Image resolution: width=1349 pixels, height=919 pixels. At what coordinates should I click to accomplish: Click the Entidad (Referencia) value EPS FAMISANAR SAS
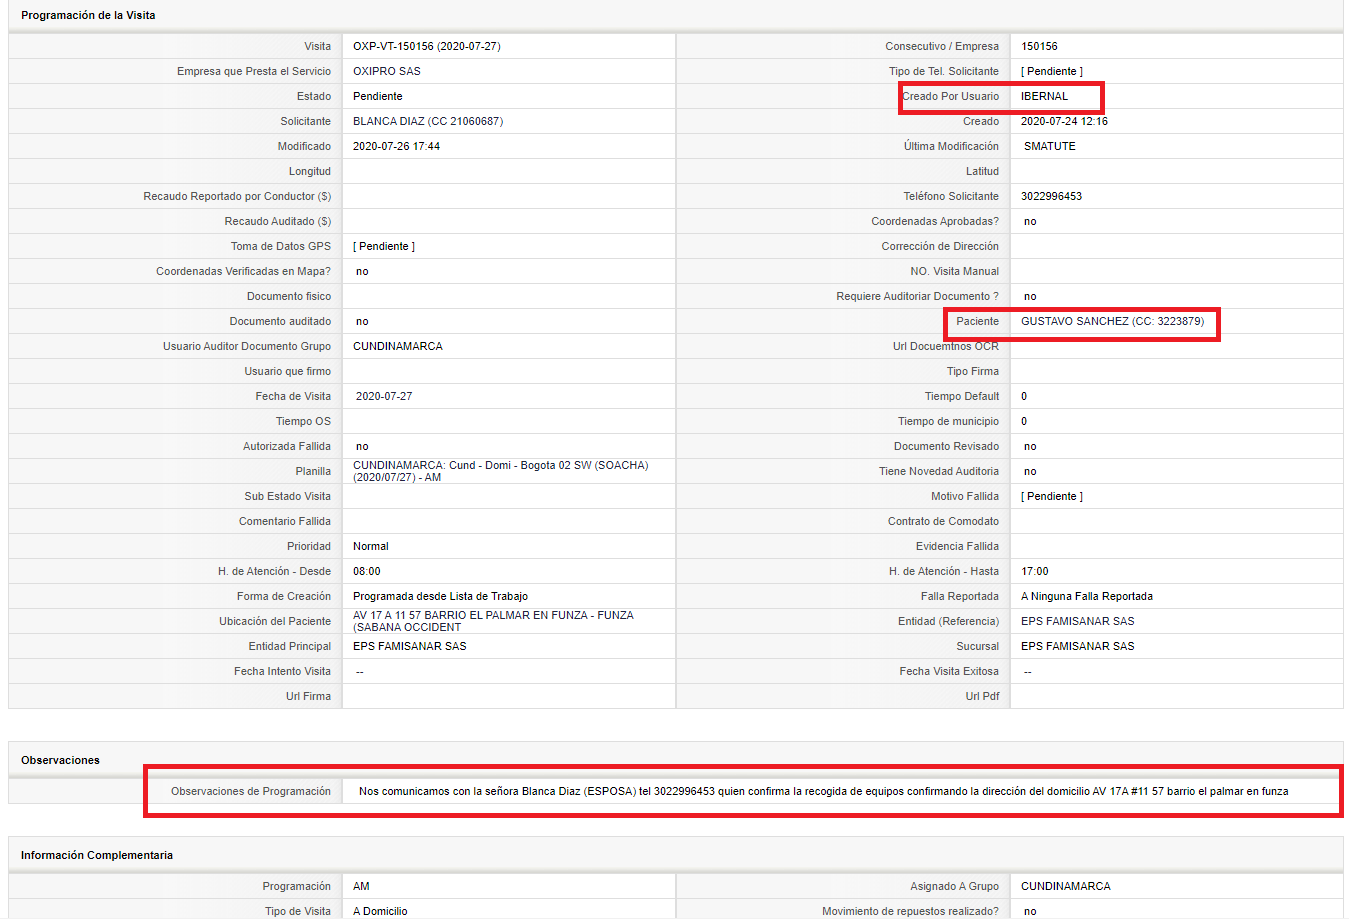tap(1078, 621)
